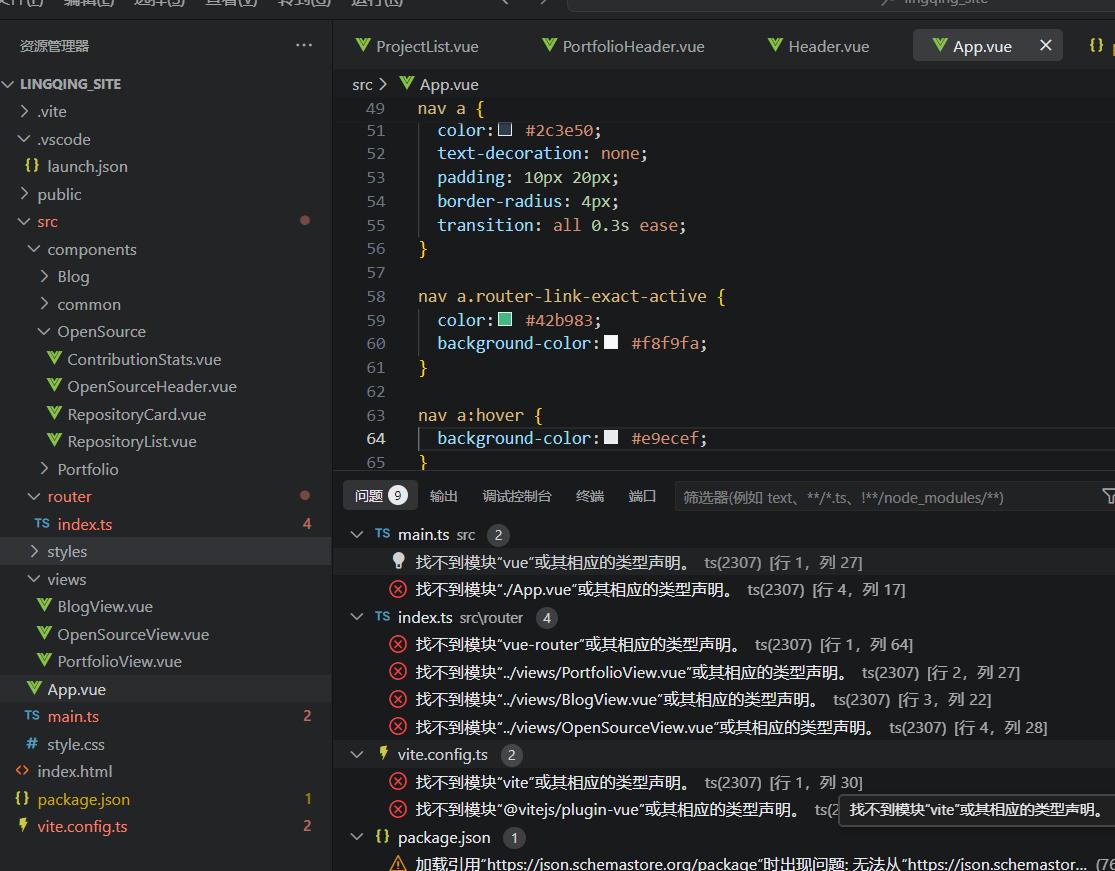
Task: Close the App.vue editor tab
Action: click(1046, 46)
